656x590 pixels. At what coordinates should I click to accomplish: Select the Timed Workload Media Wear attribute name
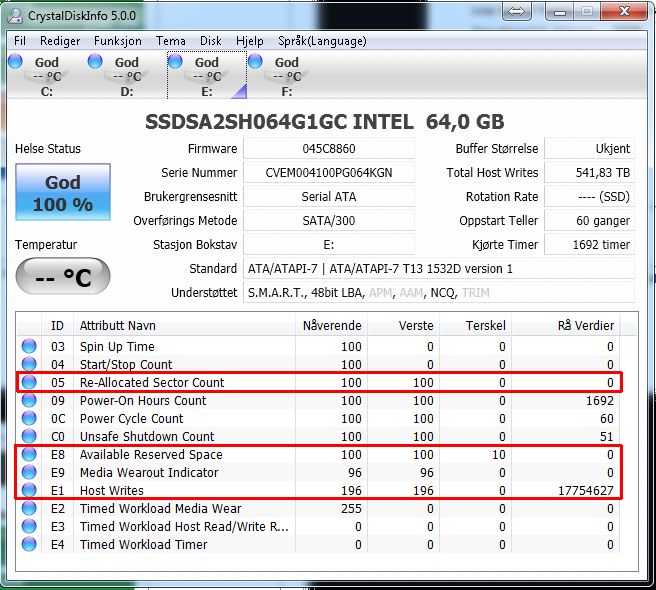click(161, 508)
